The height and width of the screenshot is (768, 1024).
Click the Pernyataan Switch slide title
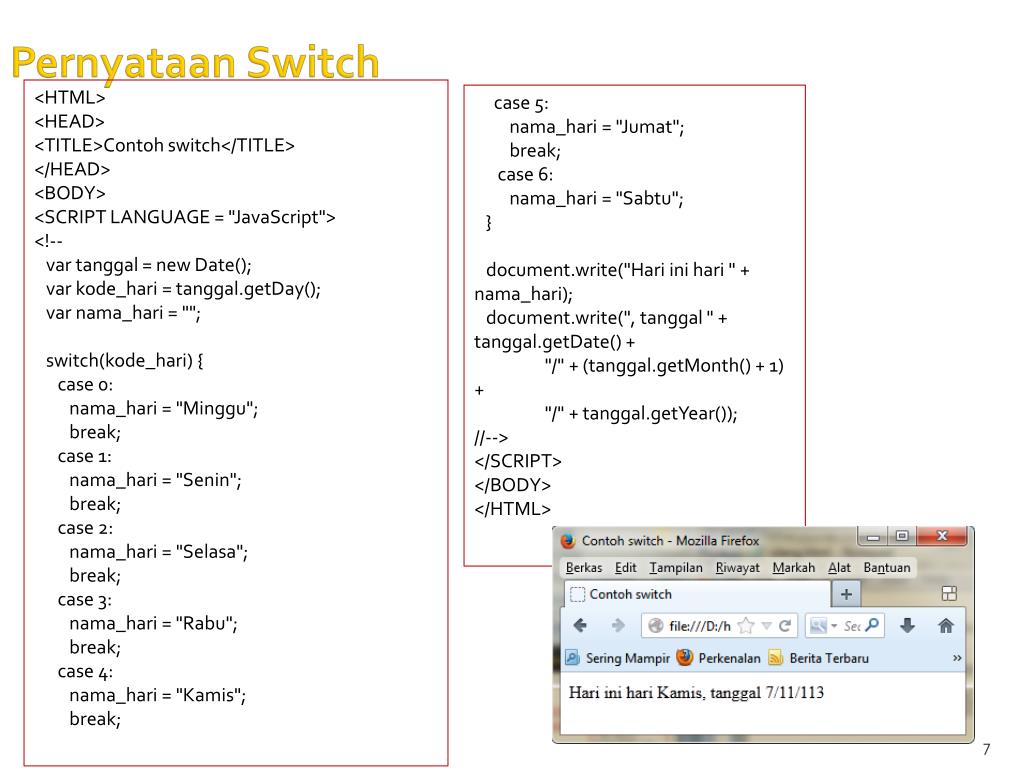click(195, 63)
